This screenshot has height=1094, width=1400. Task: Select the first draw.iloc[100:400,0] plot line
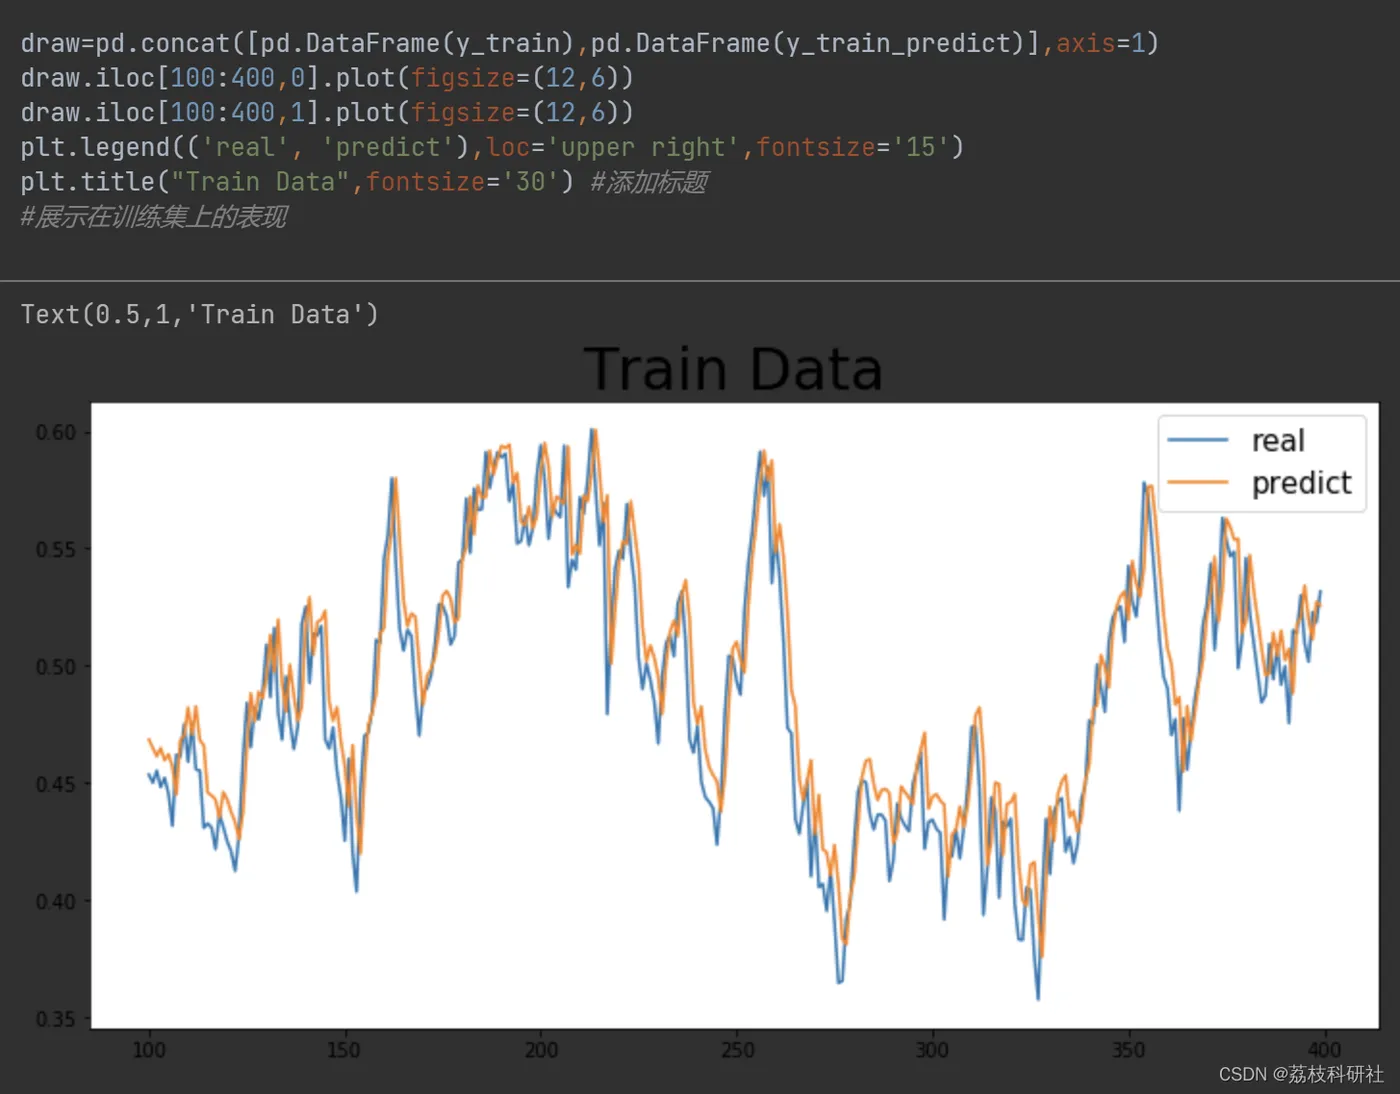coord(327,78)
